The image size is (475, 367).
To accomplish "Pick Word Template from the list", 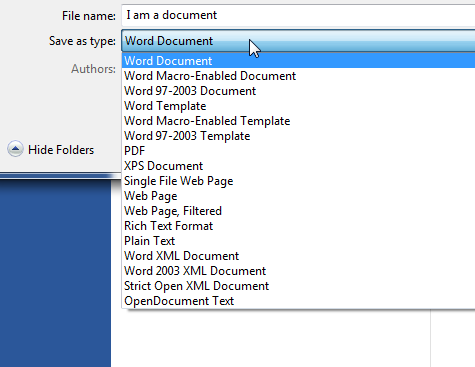I will tap(299, 106).
